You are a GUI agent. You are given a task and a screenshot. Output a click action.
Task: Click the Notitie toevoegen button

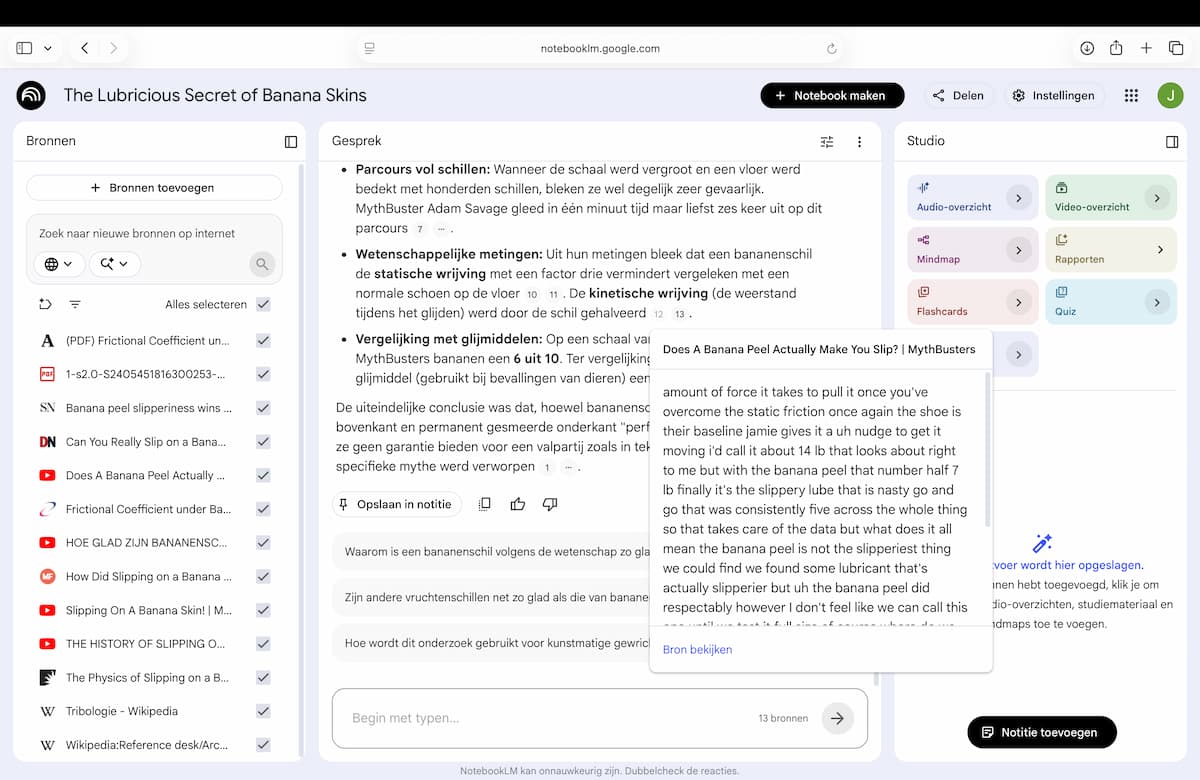tap(1041, 732)
